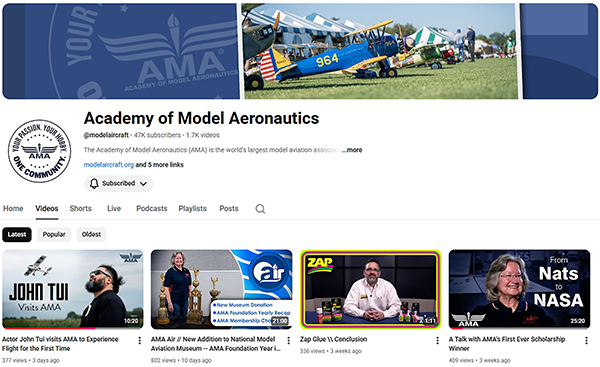The height and width of the screenshot is (367, 600).
Task: Open title 'Actor John Tui visits AMA'
Action: (60, 344)
